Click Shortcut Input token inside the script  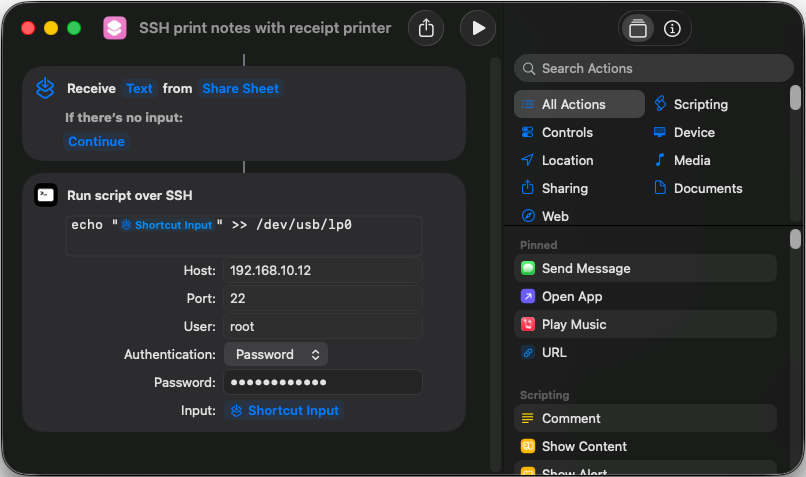[167, 225]
